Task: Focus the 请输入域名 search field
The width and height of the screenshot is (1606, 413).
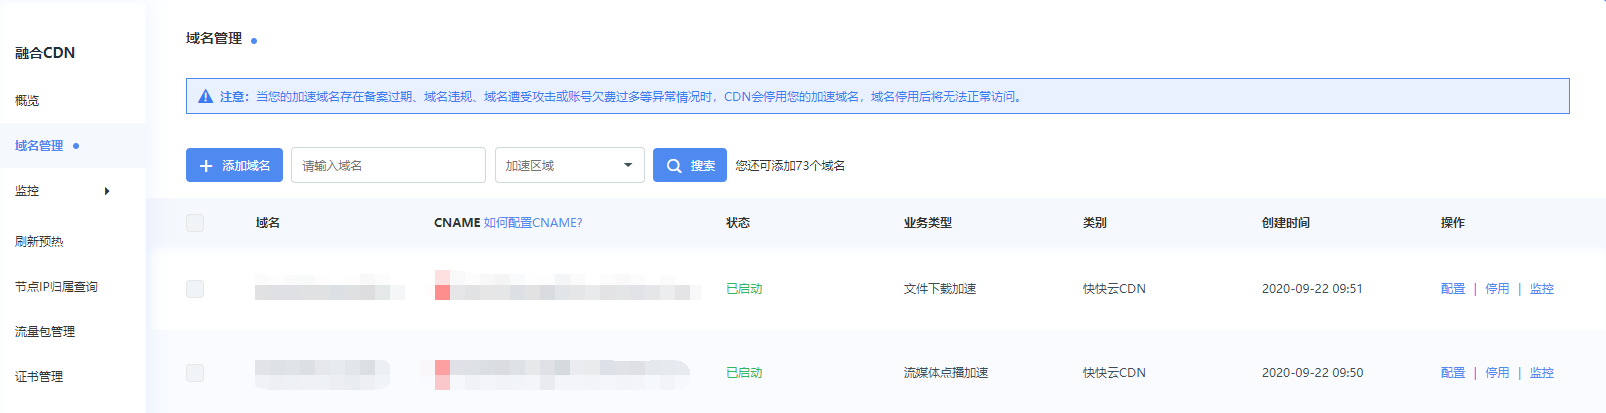Action: [388, 166]
